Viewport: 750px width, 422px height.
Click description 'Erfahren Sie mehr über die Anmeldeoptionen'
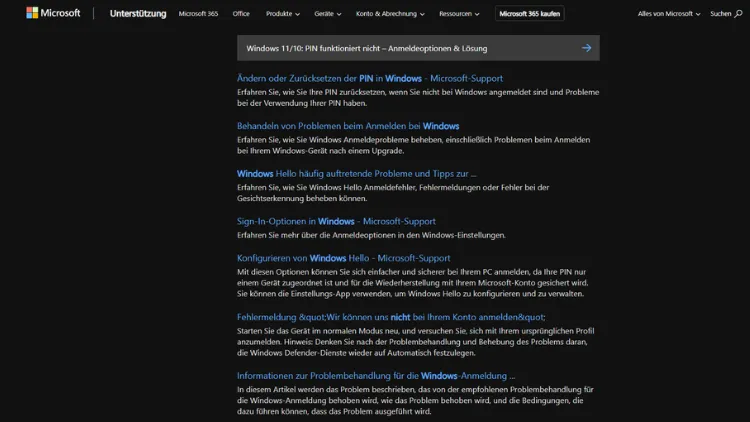[371, 235]
